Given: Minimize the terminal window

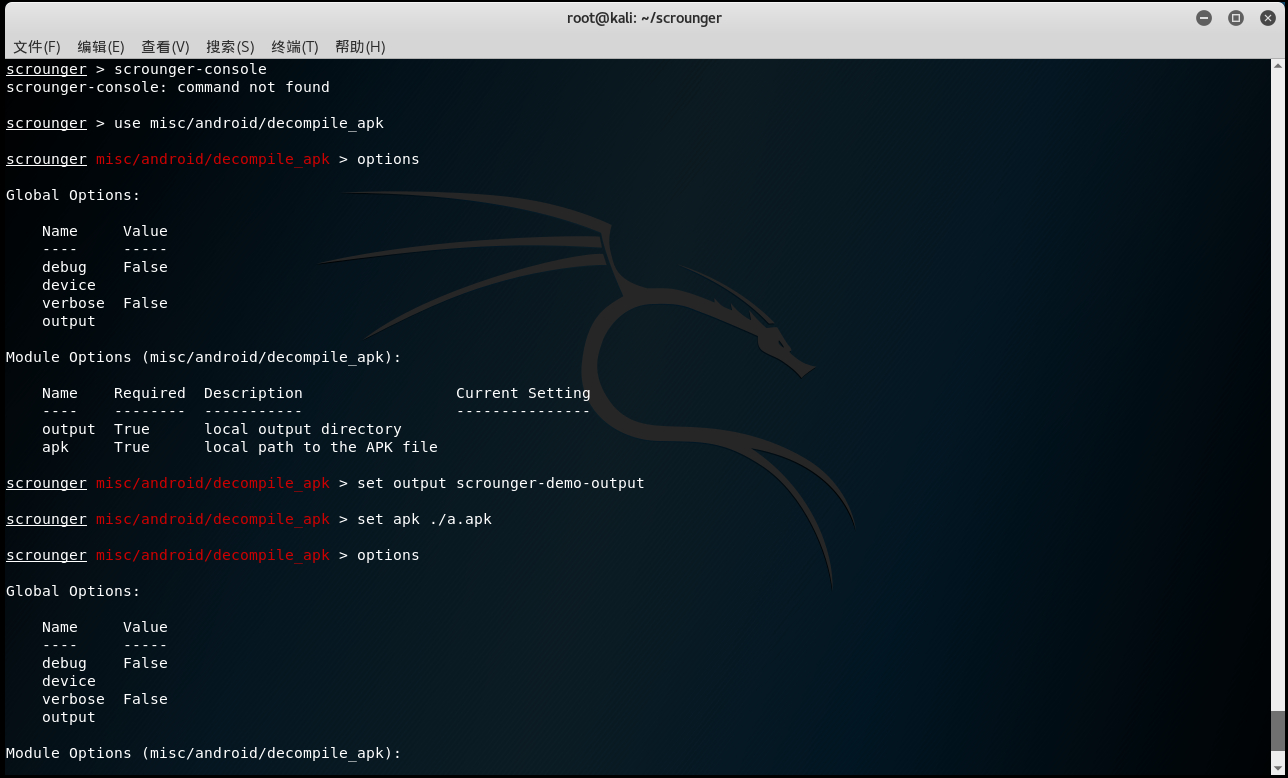Looking at the screenshot, I should coord(1204,18).
